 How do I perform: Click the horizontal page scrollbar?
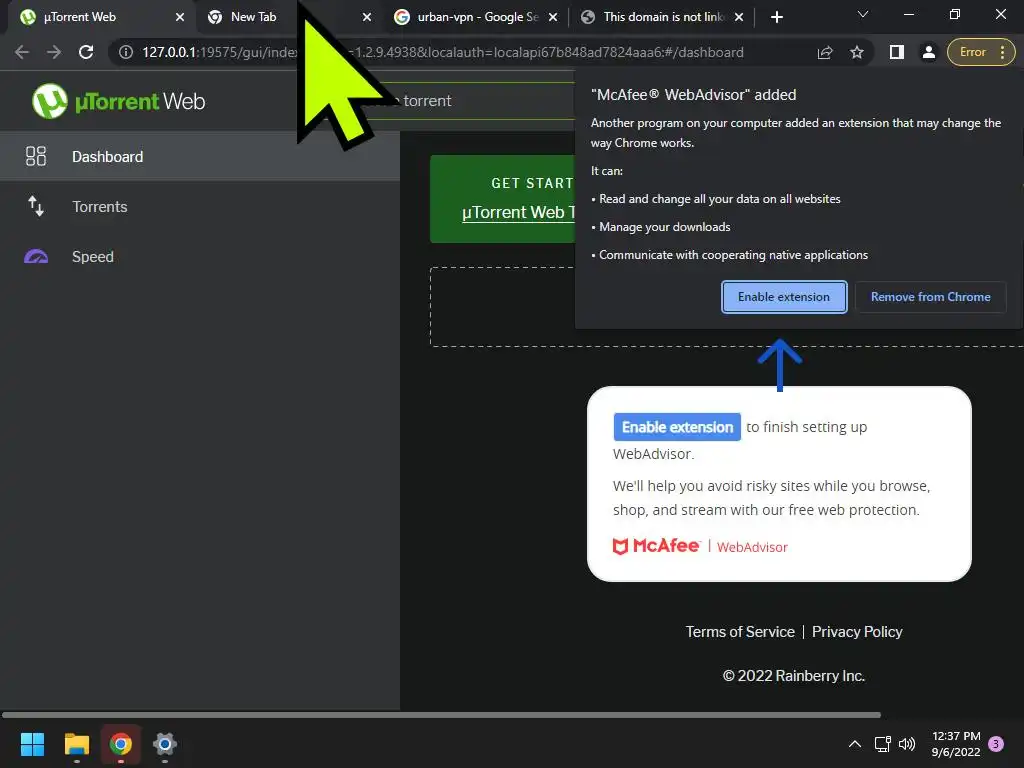441,715
